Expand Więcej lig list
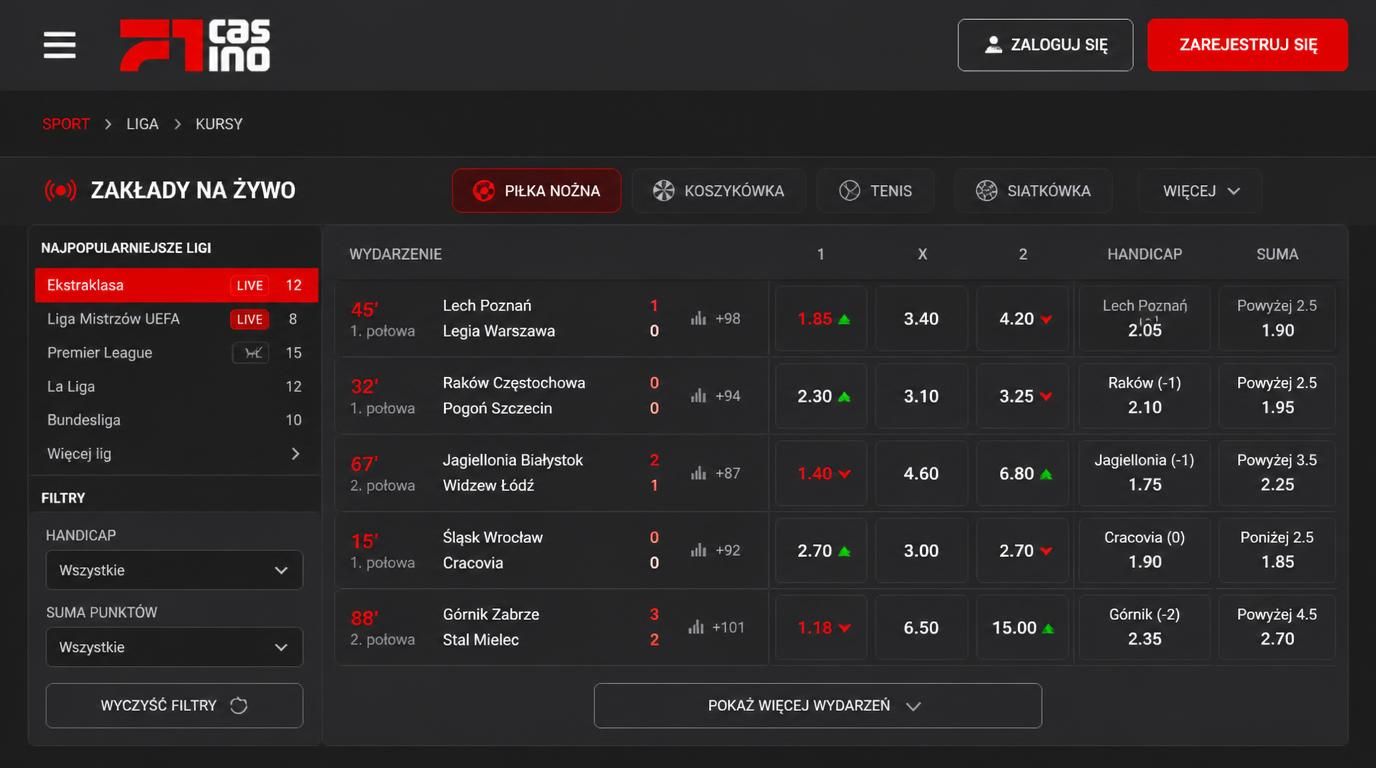Screen dimensions: 1376x768 click(x=174, y=454)
